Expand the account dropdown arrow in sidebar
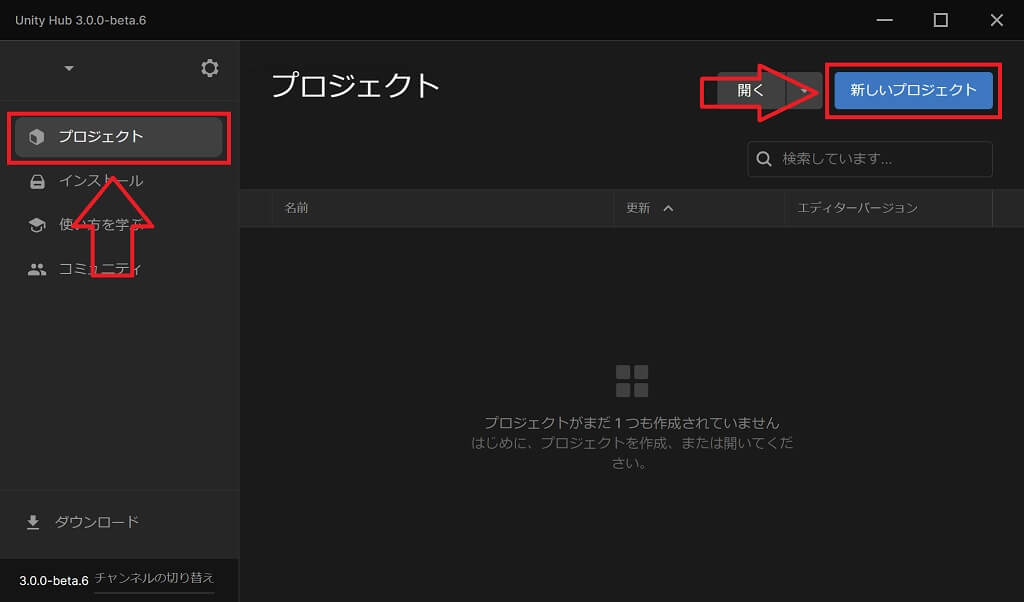 (69, 68)
